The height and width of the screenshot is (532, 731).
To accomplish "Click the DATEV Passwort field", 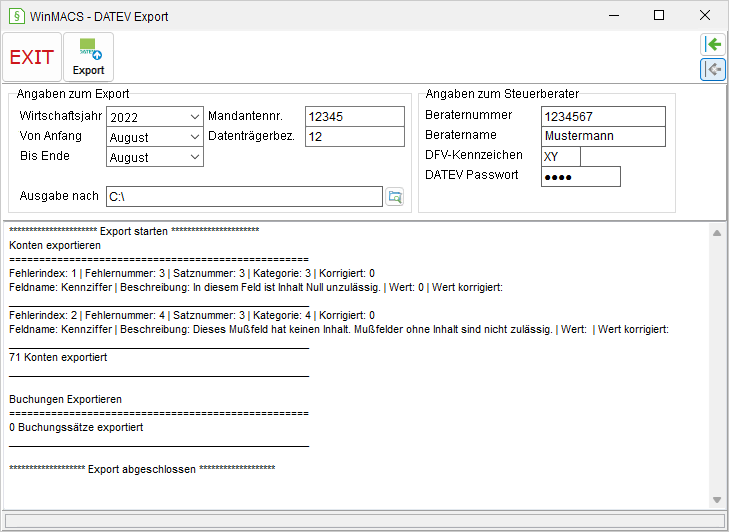I will 581,177.
